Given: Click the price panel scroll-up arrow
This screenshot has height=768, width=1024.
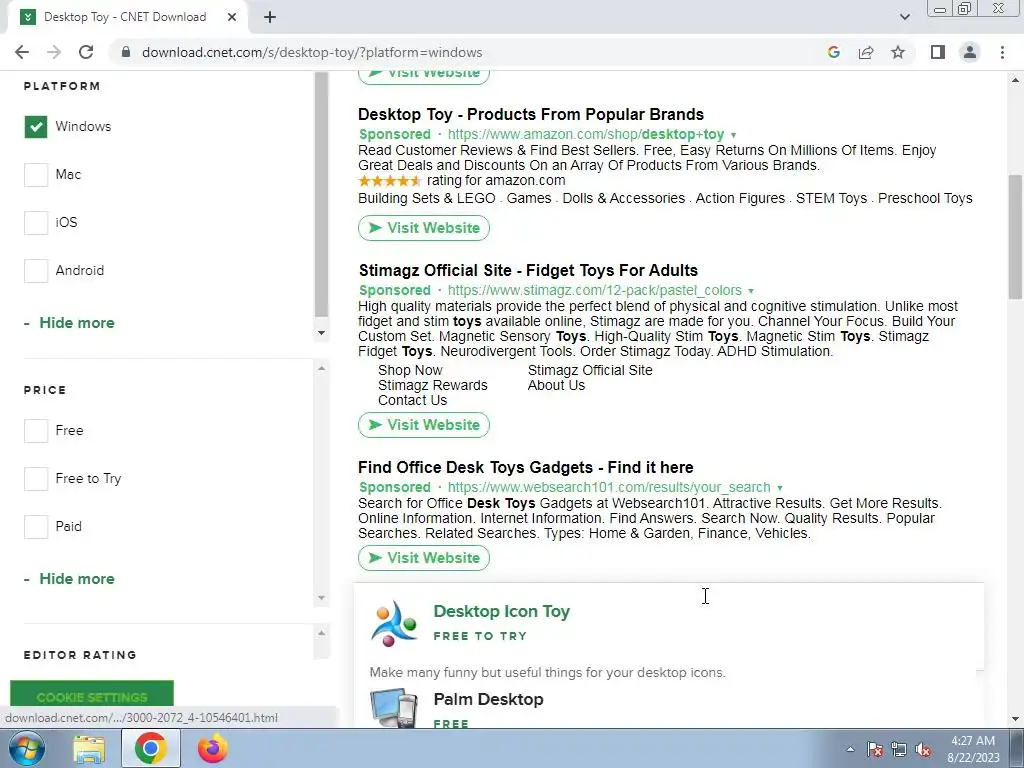Looking at the screenshot, I should pos(321,368).
